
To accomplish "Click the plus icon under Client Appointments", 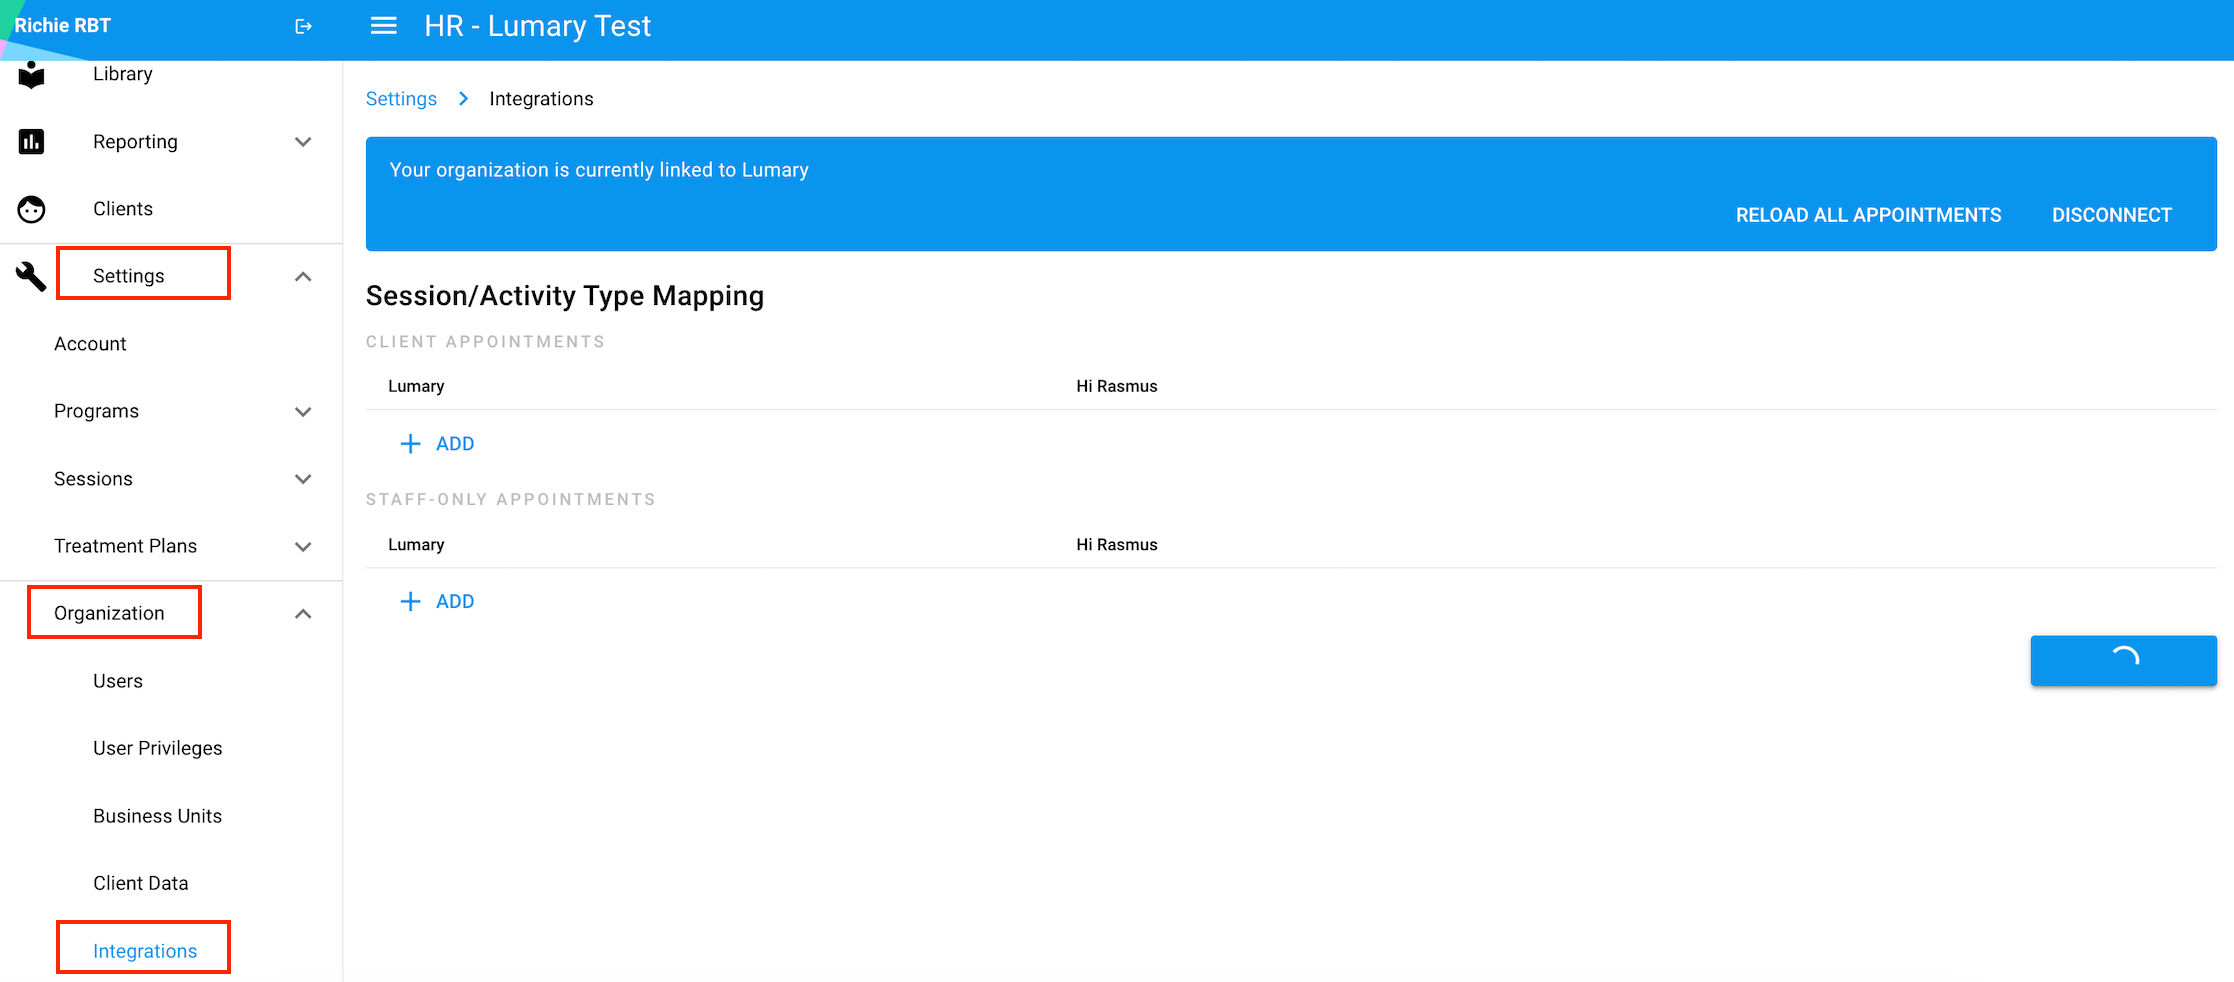I will click(410, 443).
